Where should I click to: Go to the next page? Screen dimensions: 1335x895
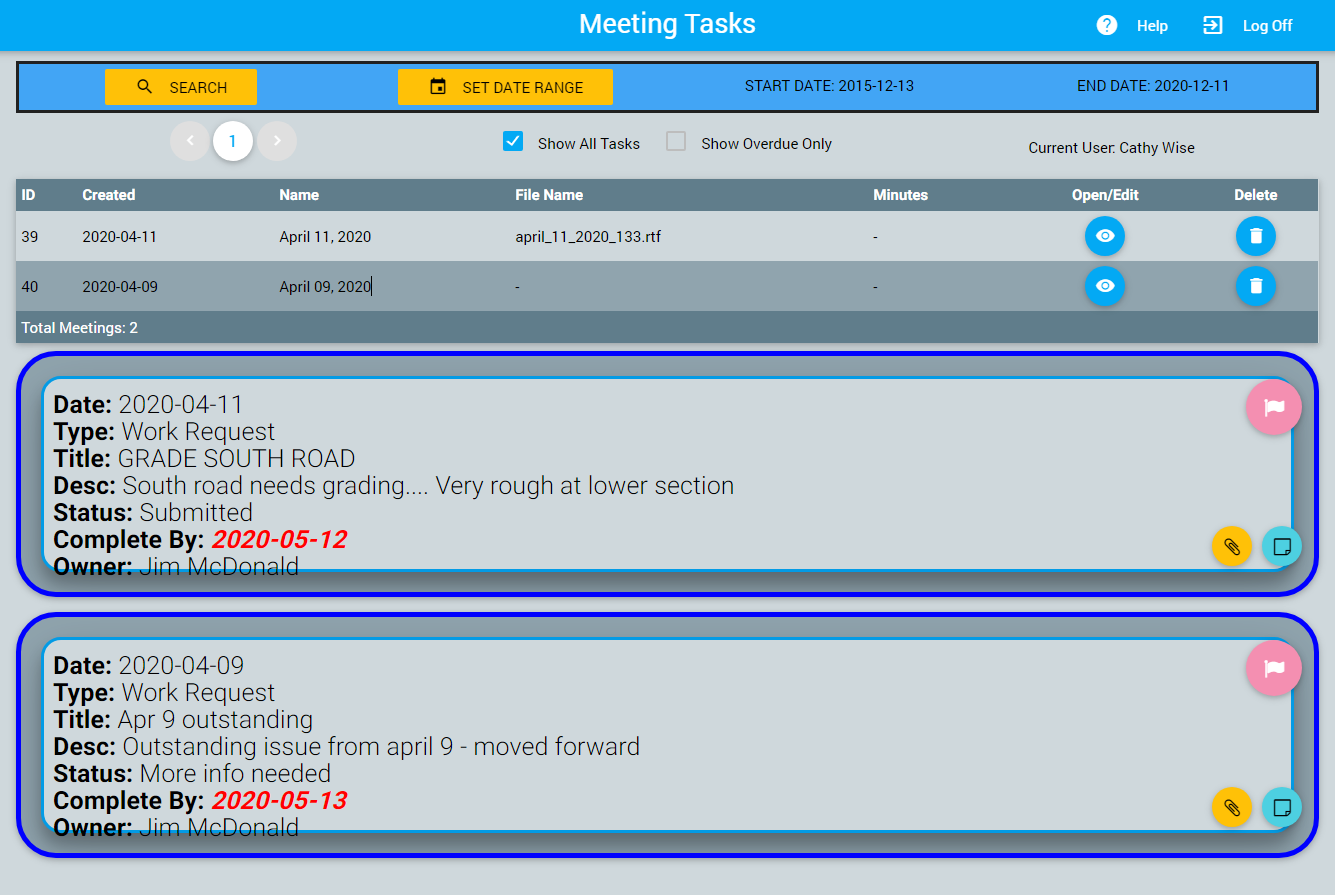pos(277,141)
